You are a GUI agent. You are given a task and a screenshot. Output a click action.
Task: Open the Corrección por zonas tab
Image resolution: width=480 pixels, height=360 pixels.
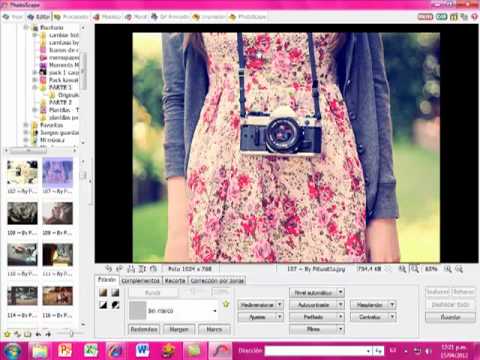pos(217,281)
